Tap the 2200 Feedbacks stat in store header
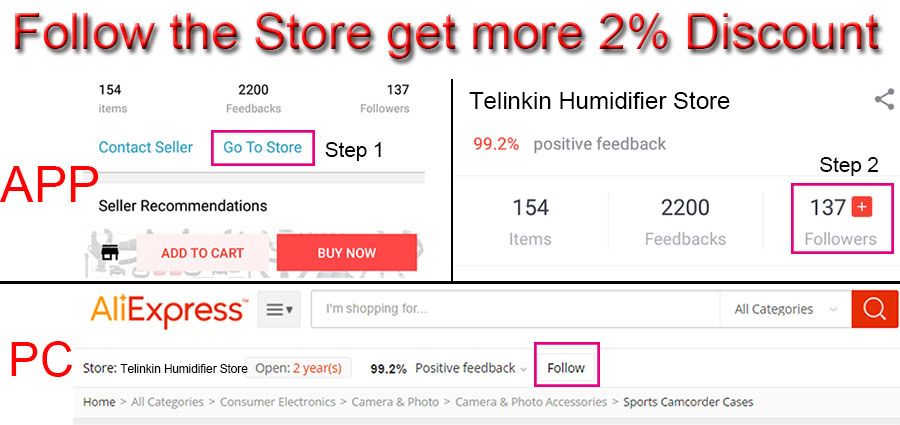Image resolution: width=900 pixels, height=425 pixels. coord(685,222)
